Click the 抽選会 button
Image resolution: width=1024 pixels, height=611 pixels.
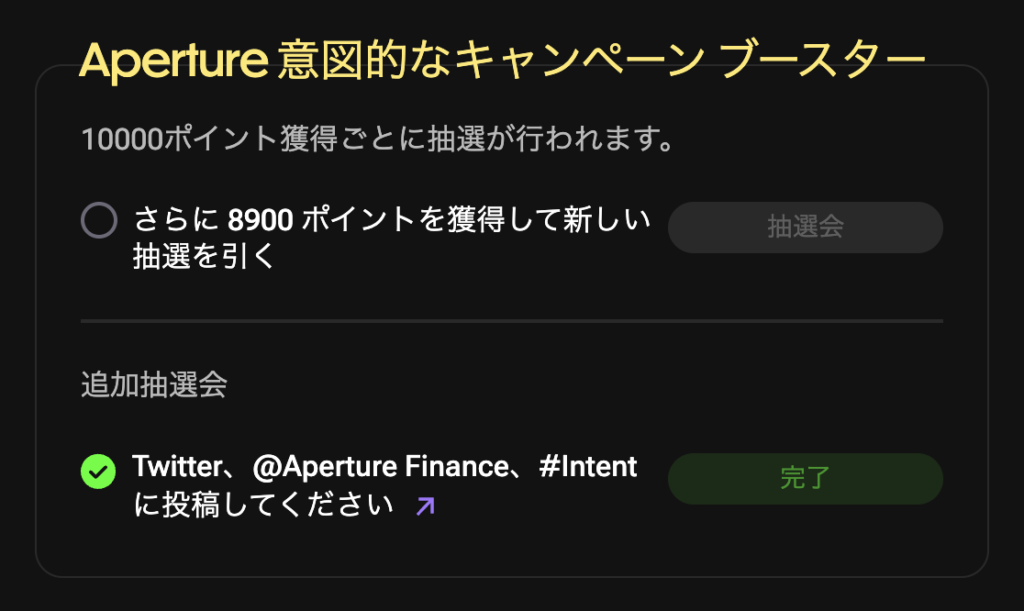(805, 227)
